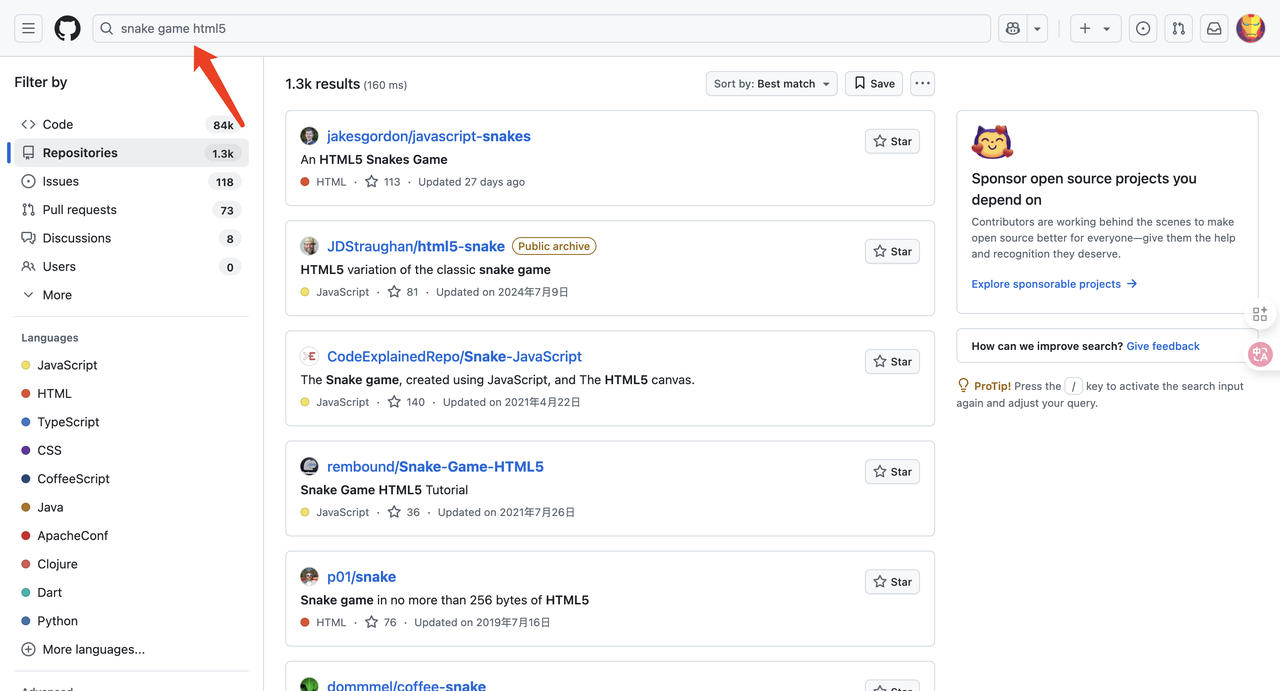This screenshot has height=691, width=1280.
Task: Open the Sort by Best match dropdown
Action: pos(771,84)
